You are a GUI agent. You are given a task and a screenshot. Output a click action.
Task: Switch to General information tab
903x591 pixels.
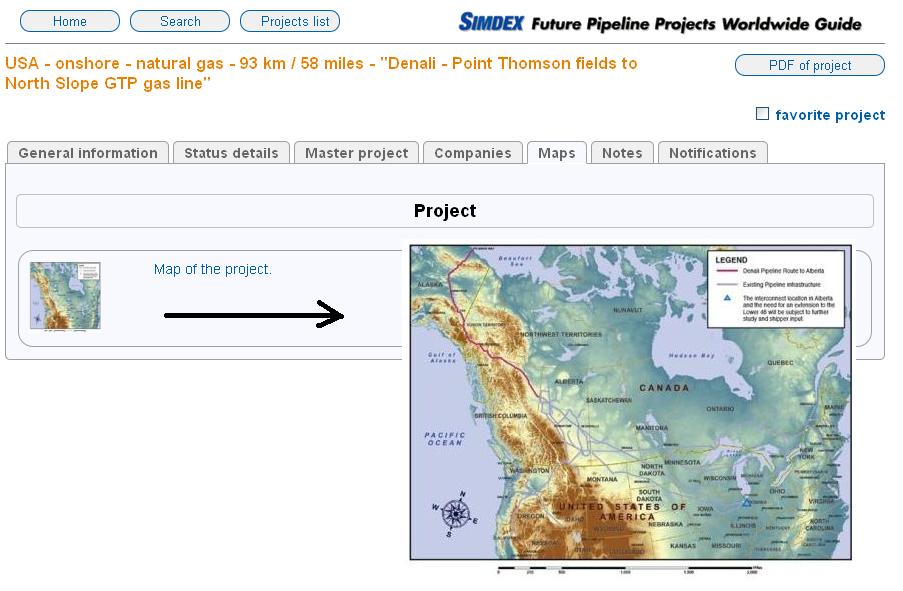88,153
